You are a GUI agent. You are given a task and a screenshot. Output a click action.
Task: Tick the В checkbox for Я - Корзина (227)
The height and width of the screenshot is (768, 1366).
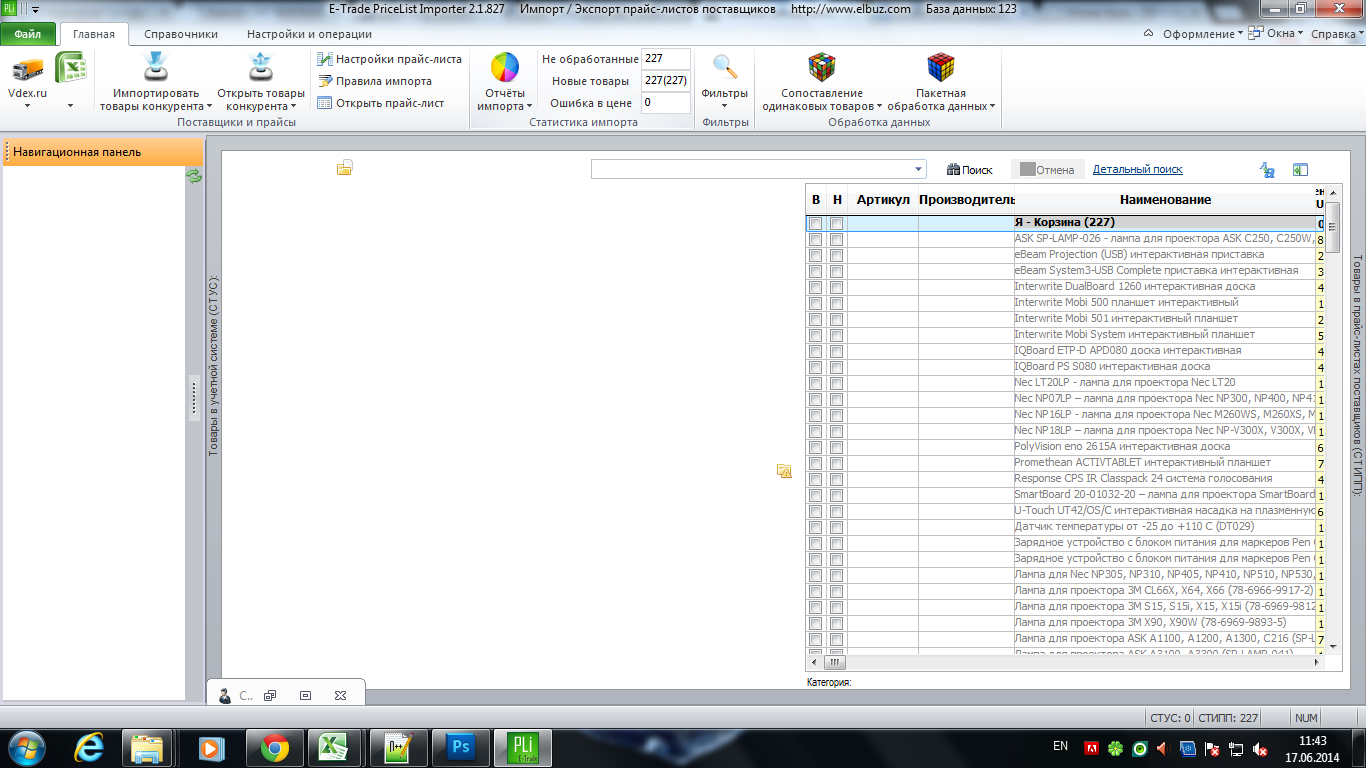[815, 223]
